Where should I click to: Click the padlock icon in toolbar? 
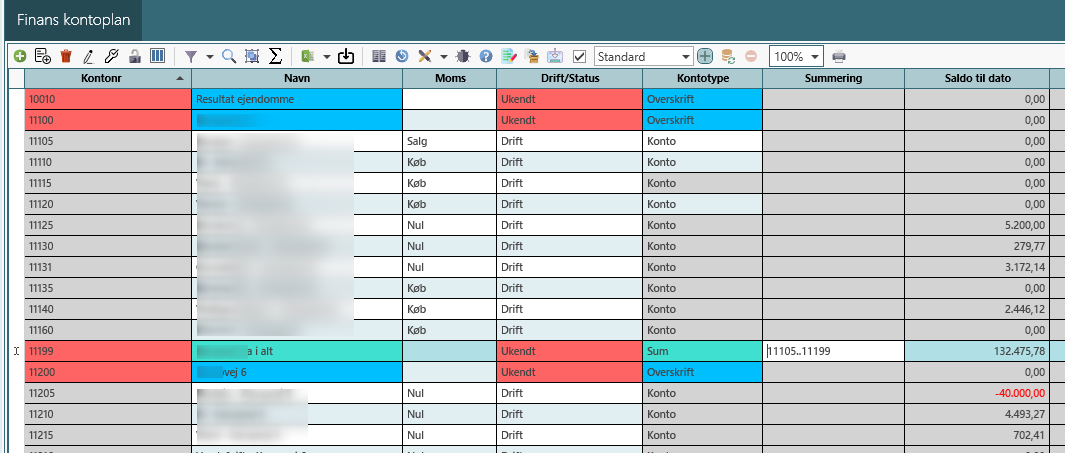134,57
